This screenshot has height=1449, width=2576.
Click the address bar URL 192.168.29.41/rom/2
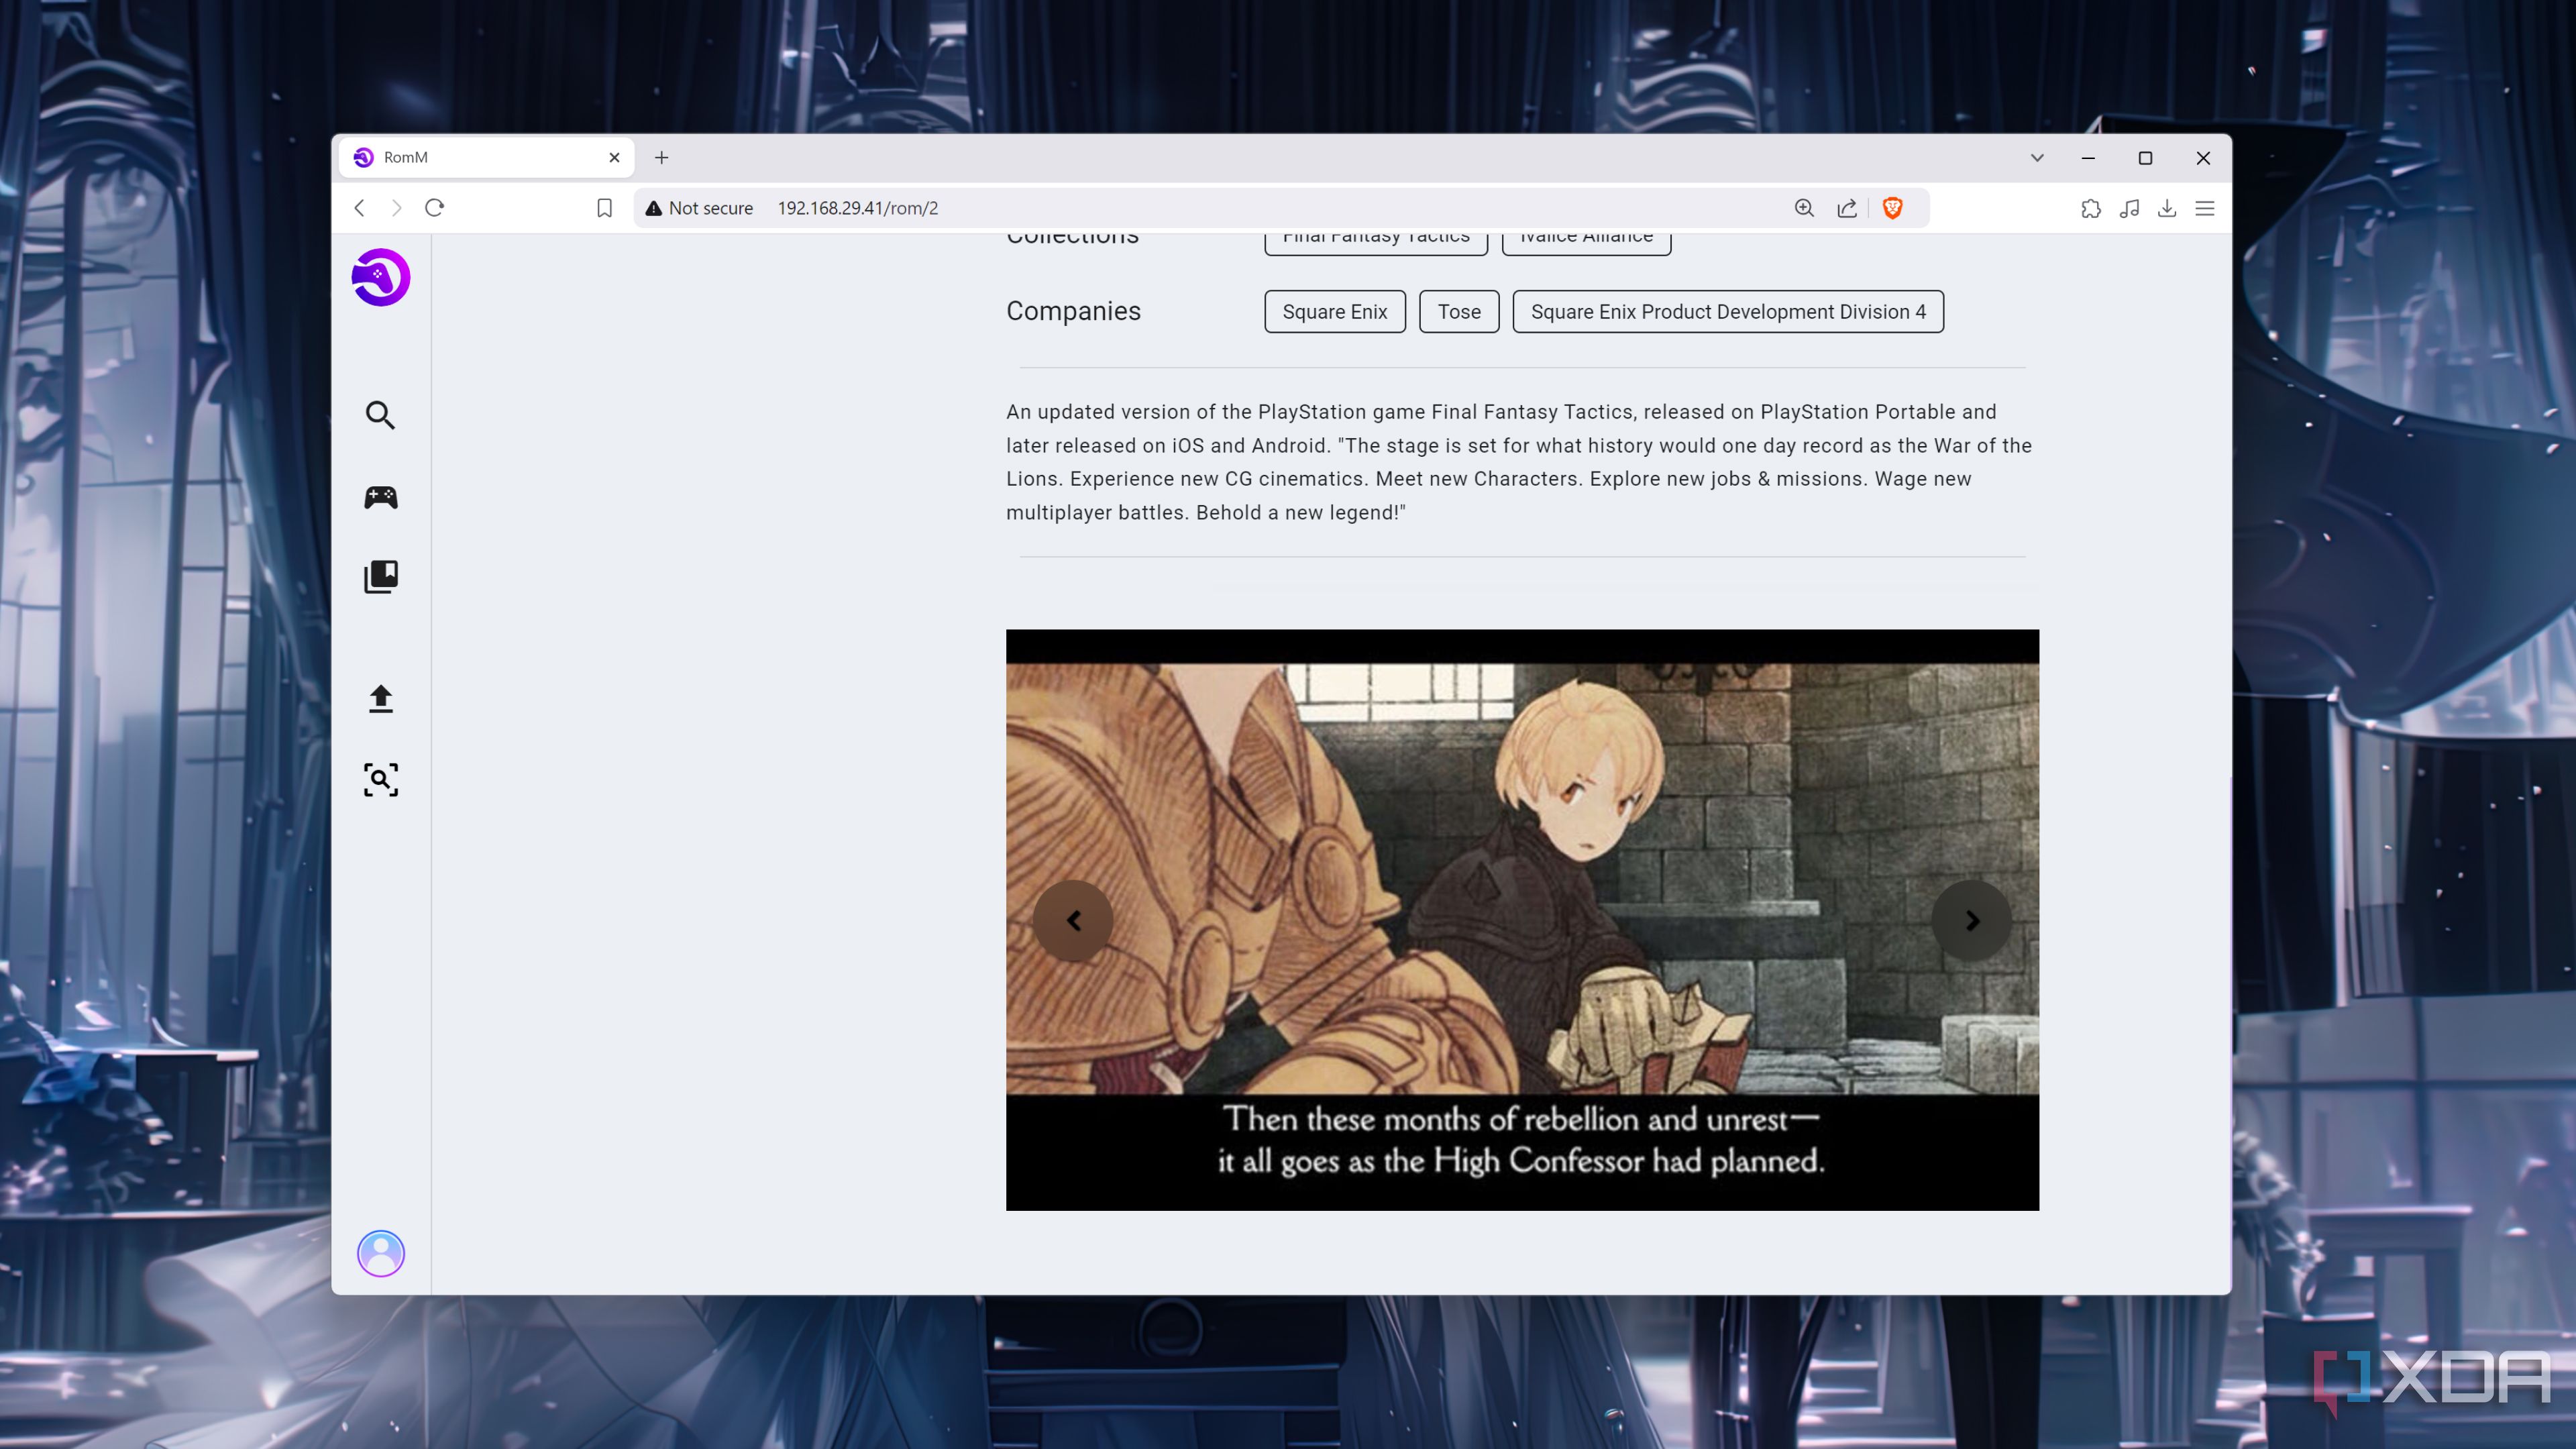858,208
